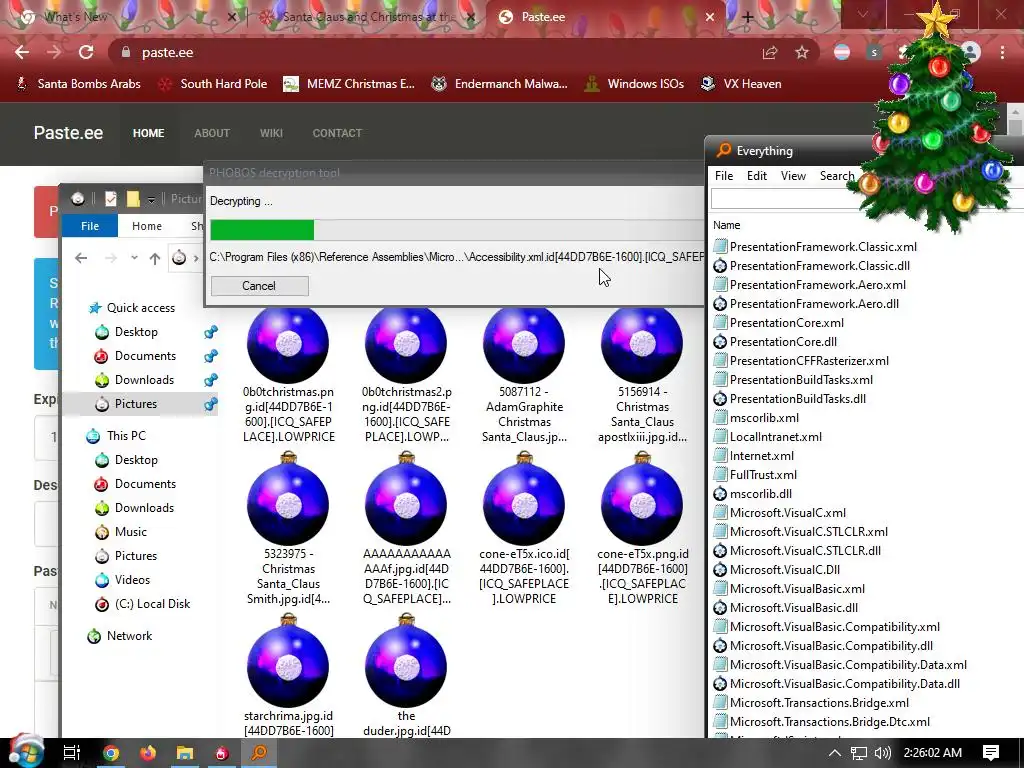This screenshot has height=768, width=1024.
Task: Select the AAAAAAAAAAAAAf.jpg encrypted file
Action: coord(406,529)
